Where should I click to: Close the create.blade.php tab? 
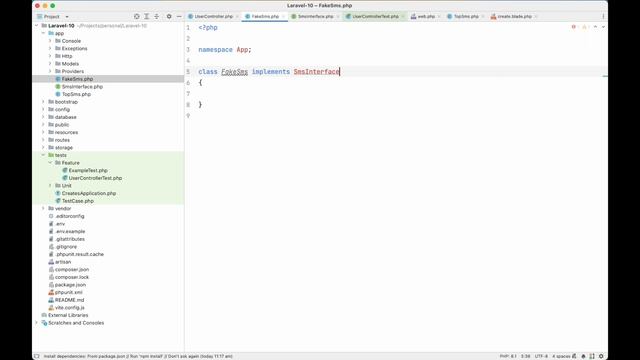536,16
